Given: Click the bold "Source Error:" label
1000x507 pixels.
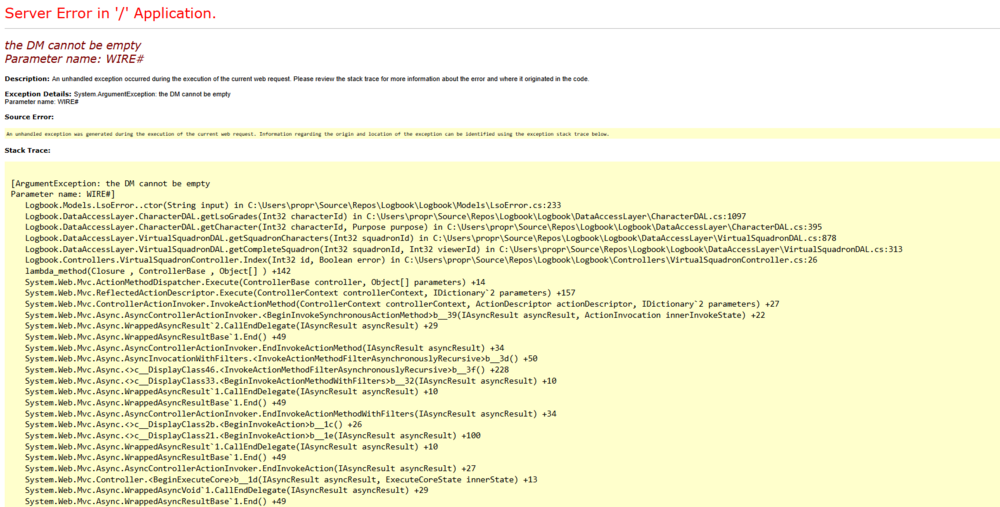Looking at the screenshot, I should pyautogui.click(x=29, y=117).
